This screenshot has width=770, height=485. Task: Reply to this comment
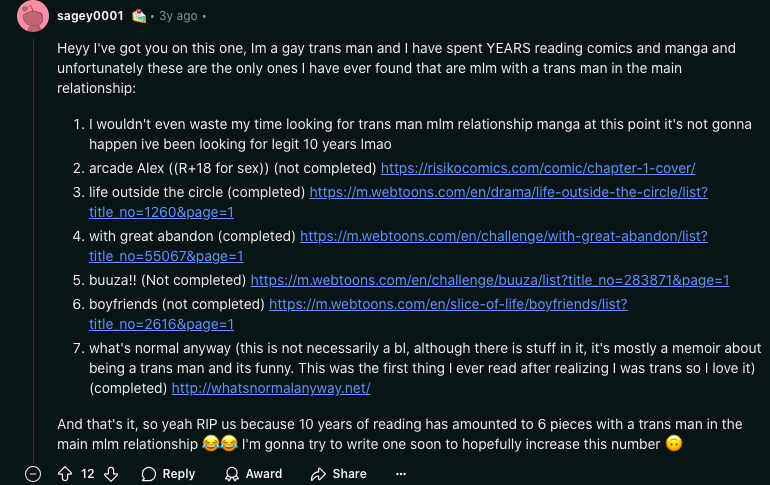[168, 473]
